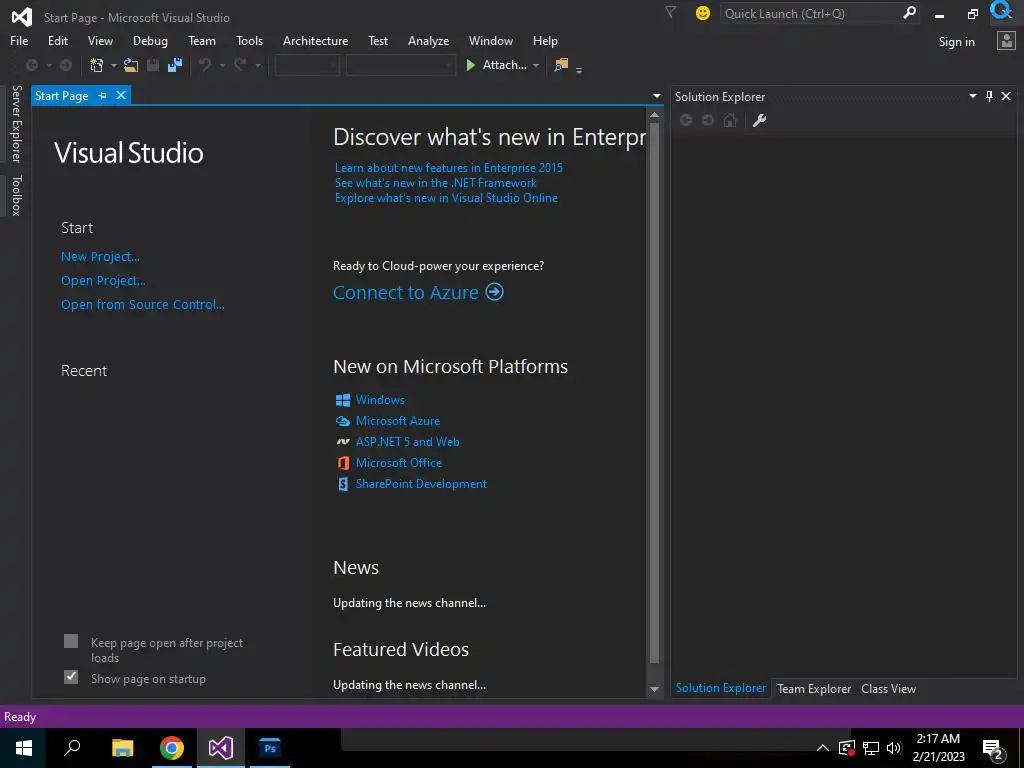Open the Toolbox side tab

tap(16, 195)
